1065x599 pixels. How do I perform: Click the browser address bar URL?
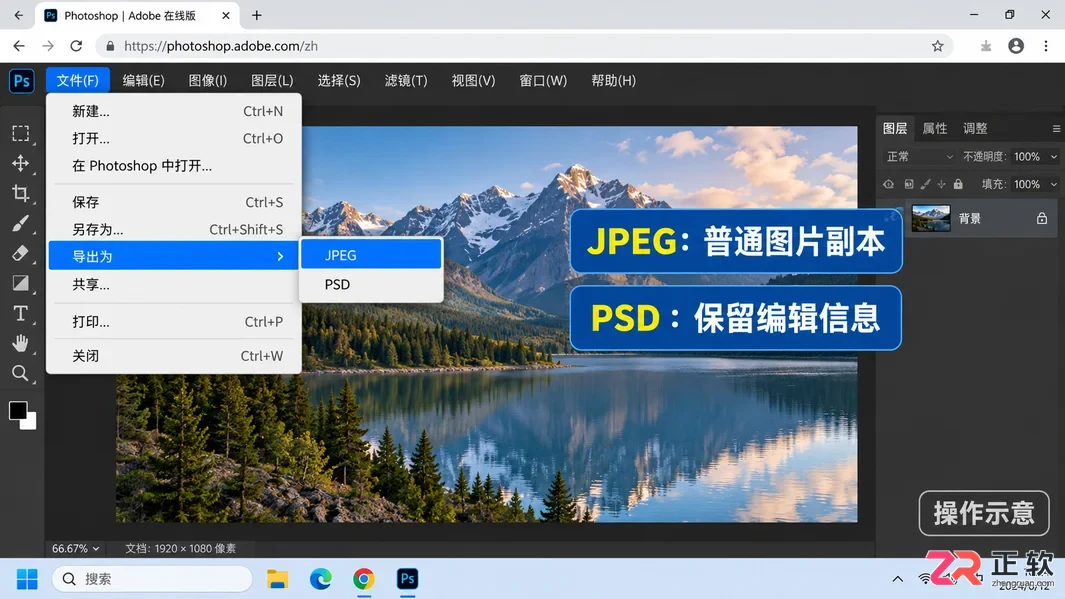coord(221,46)
